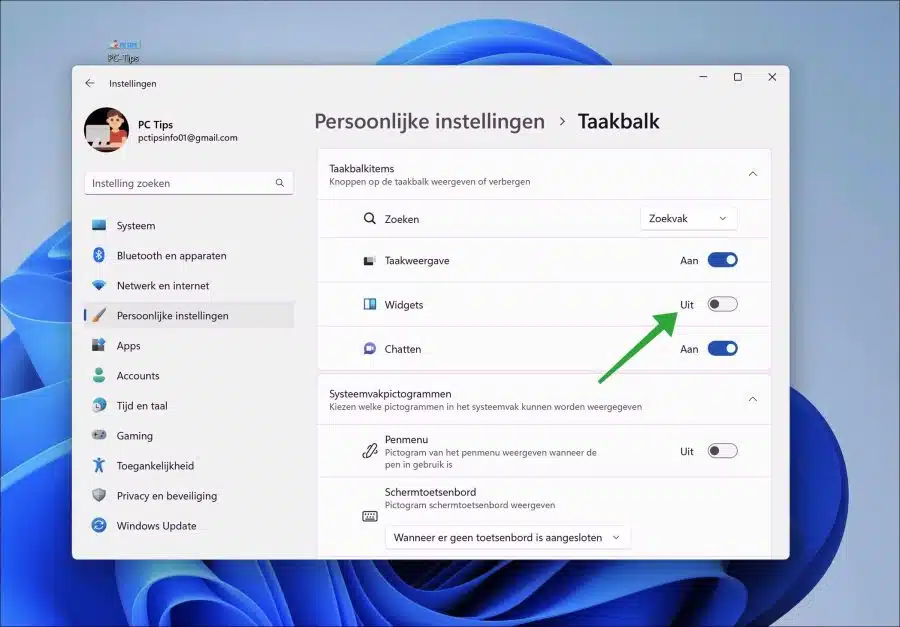Click the back arrow next to Instellingen
Screen dimensions: 900x627
90,83
